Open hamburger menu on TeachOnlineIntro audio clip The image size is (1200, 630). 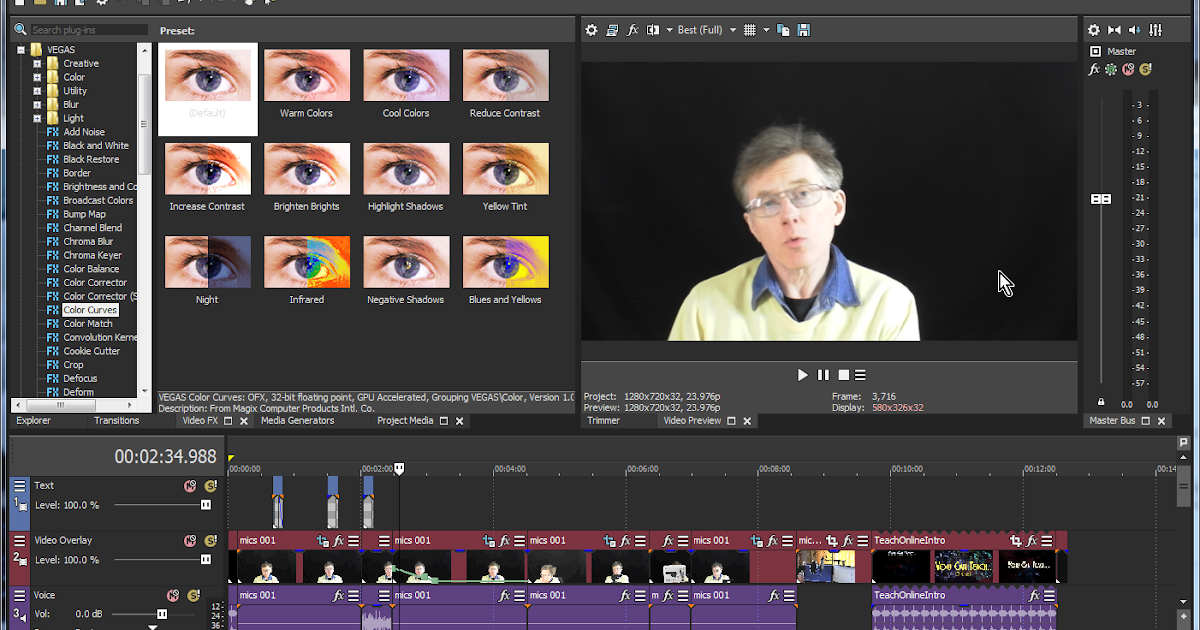pos(1047,595)
